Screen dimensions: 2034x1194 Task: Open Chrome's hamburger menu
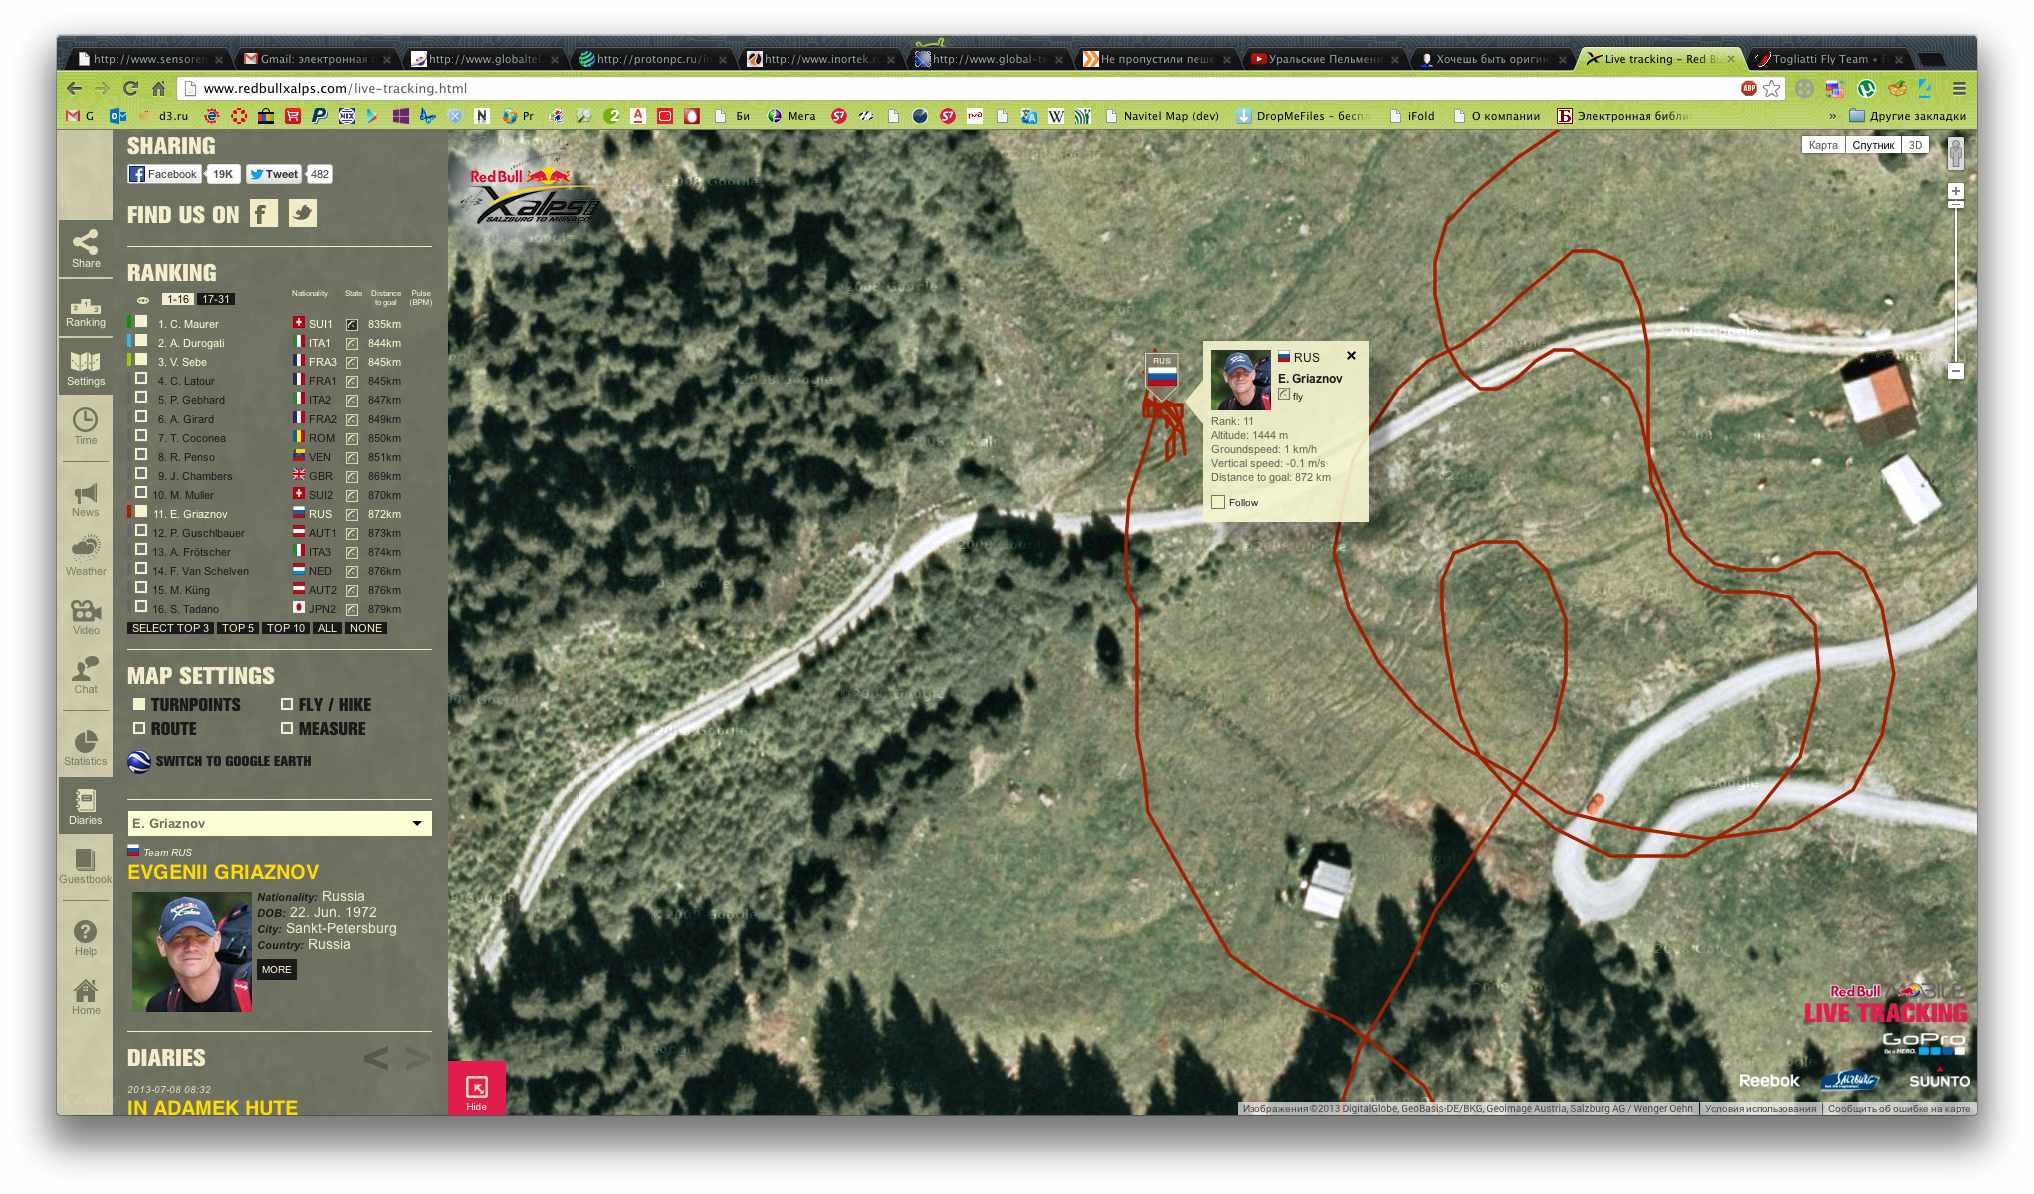[1959, 88]
